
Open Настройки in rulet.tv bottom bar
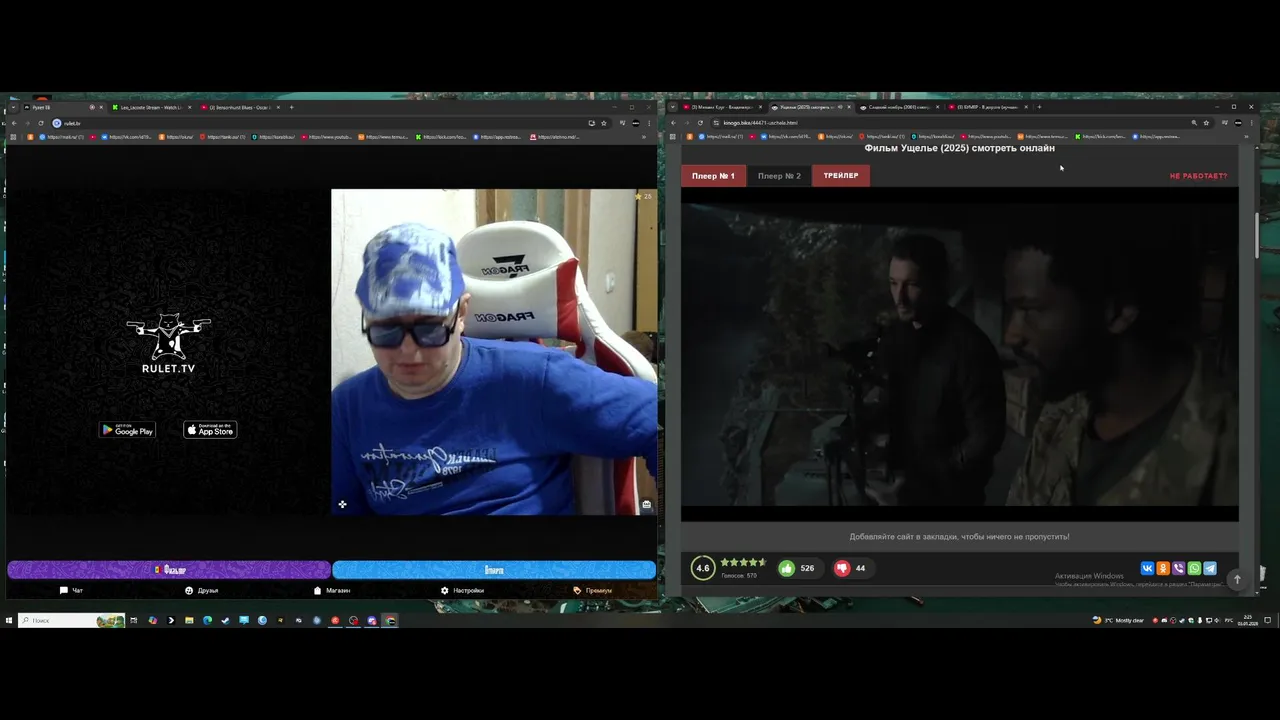tap(462, 590)
